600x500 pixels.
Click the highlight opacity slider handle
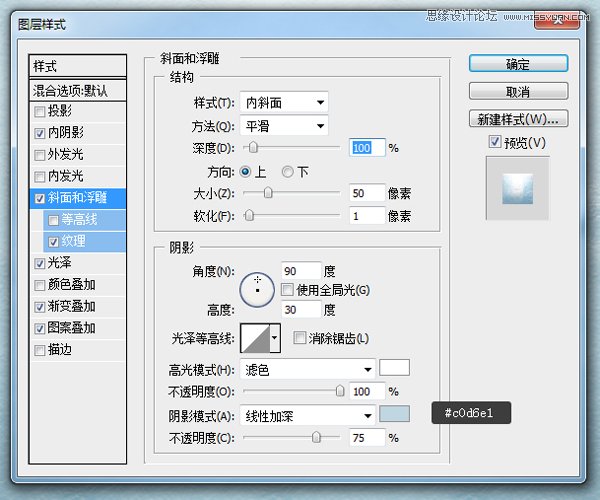[x=339, y=391]
